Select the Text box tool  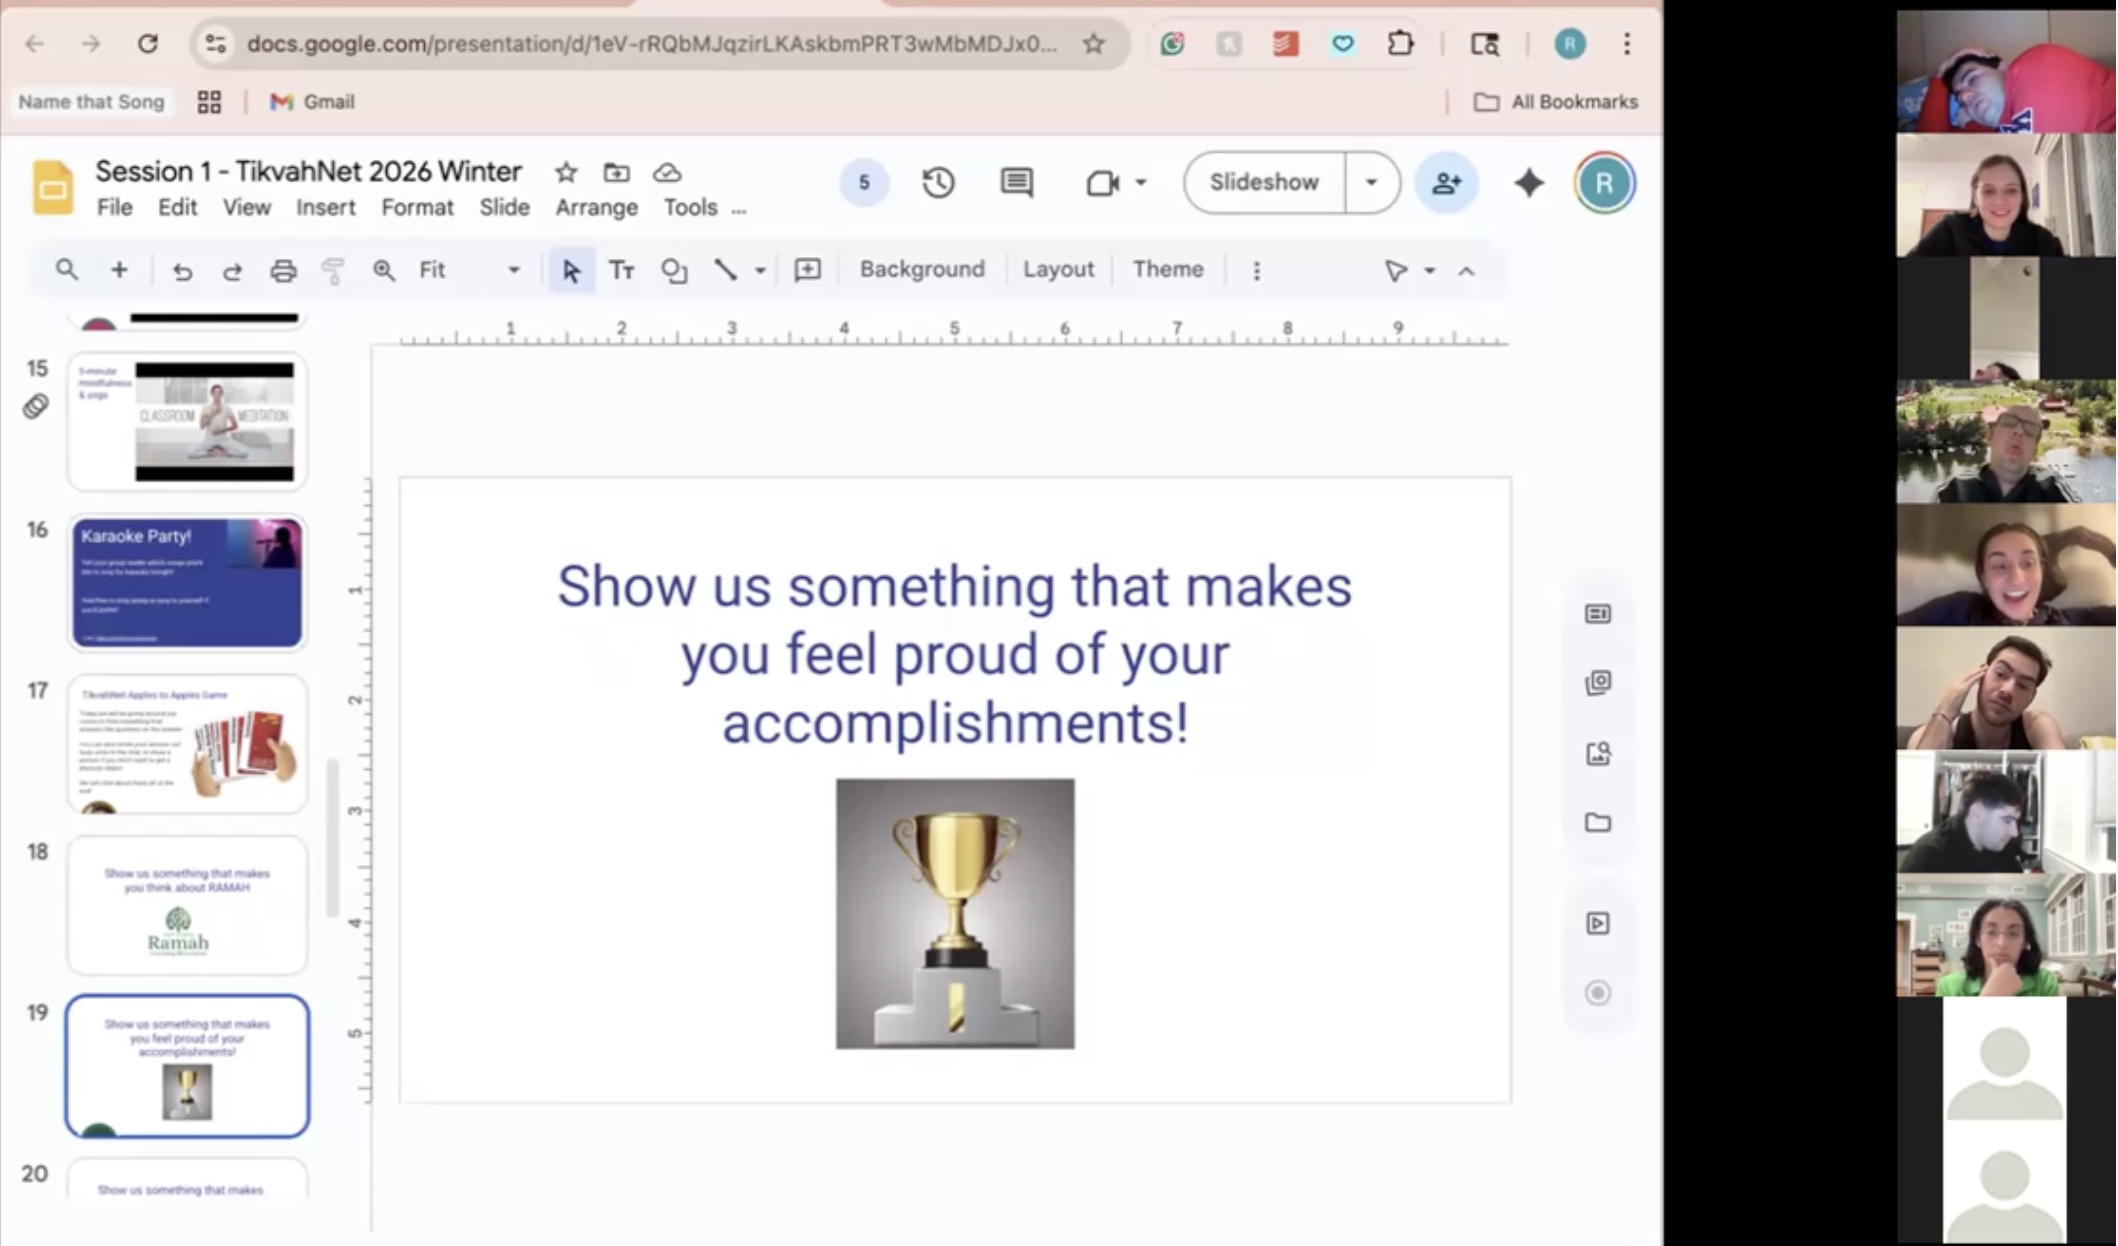[x=622, y=270]
